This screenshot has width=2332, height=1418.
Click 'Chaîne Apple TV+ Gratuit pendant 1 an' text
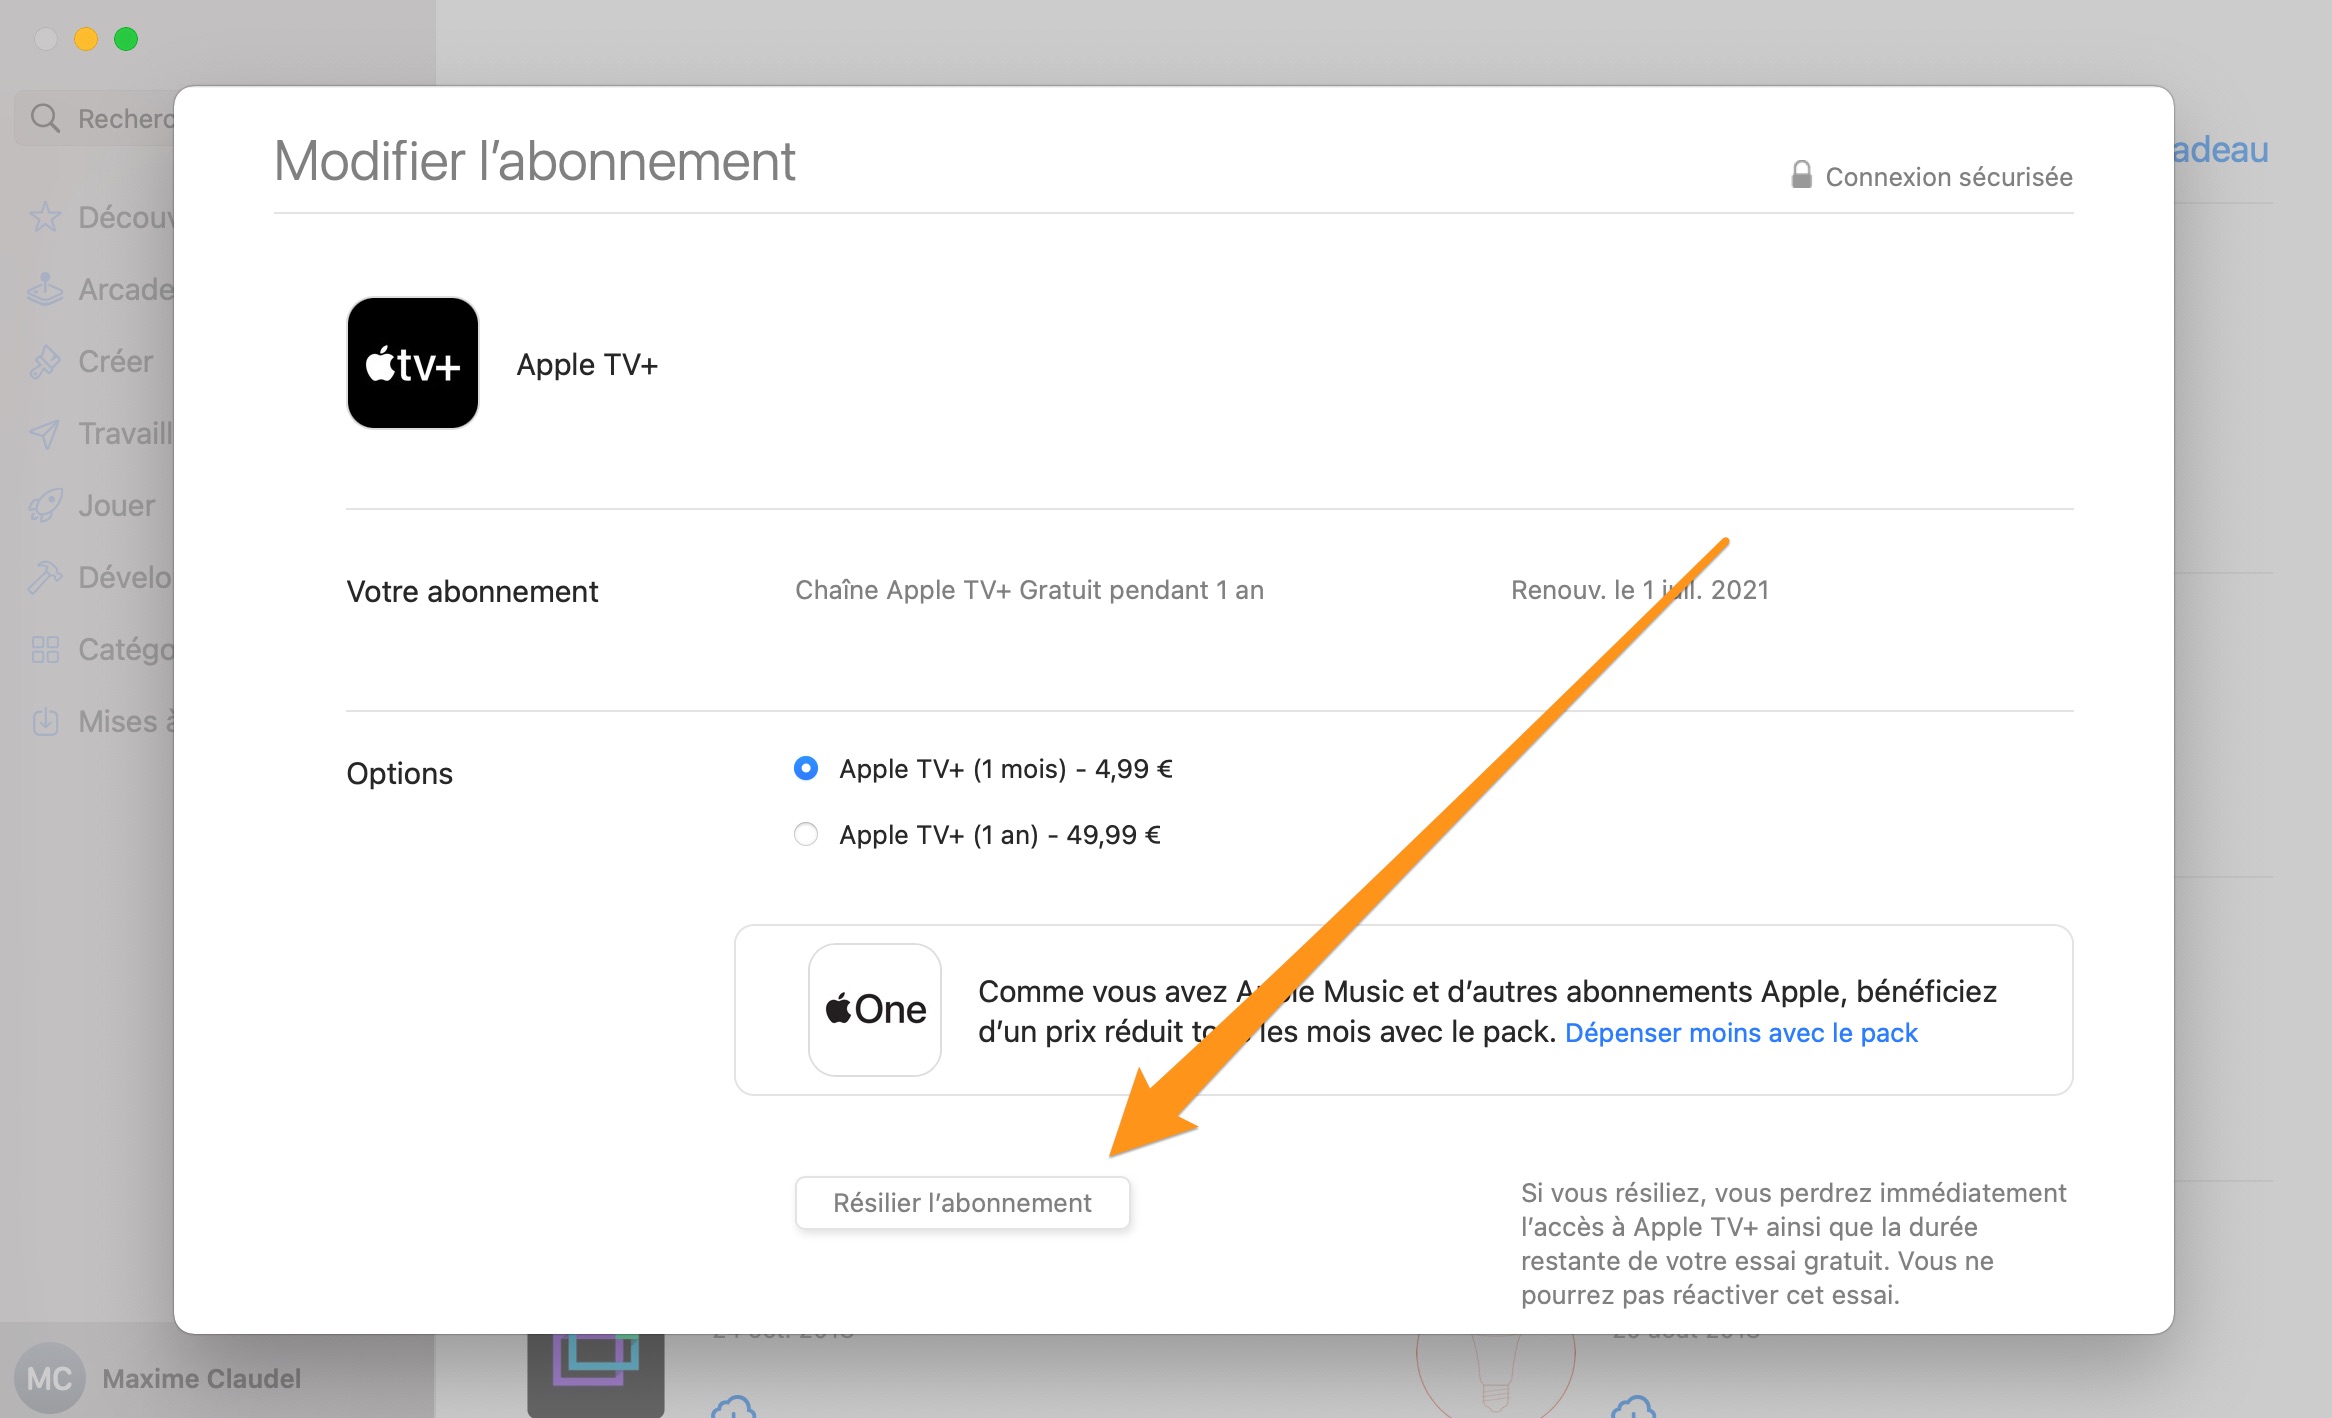[1029, 590]
